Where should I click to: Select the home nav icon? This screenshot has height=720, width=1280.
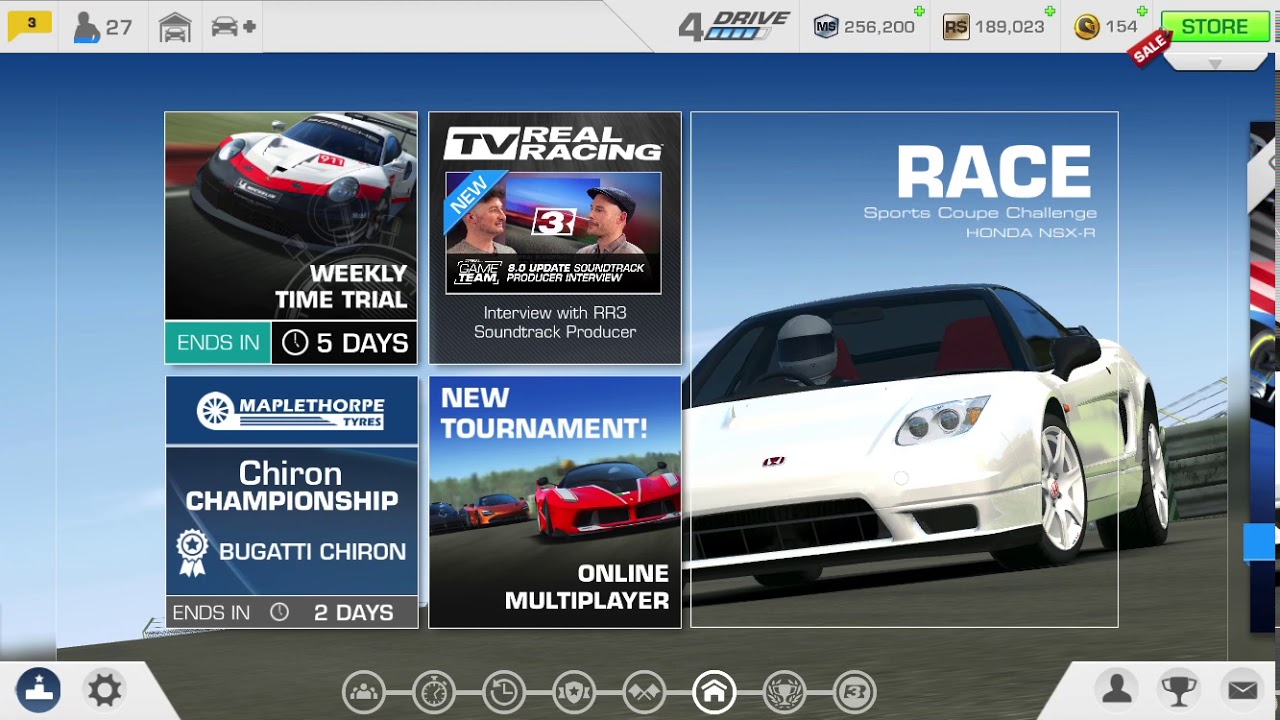(x=714, y=691)
